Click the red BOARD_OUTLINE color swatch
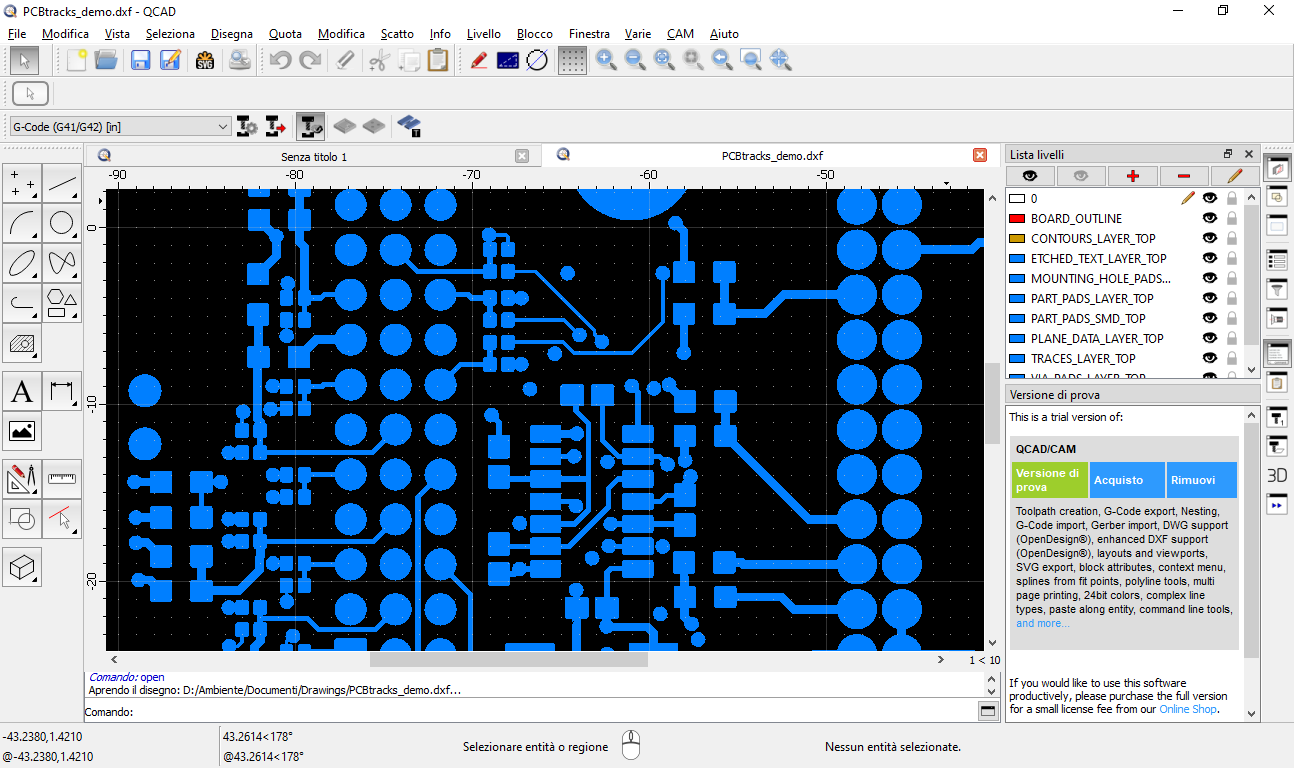The height and width of the screenshot is (768, 1294). click(1017, 218)
